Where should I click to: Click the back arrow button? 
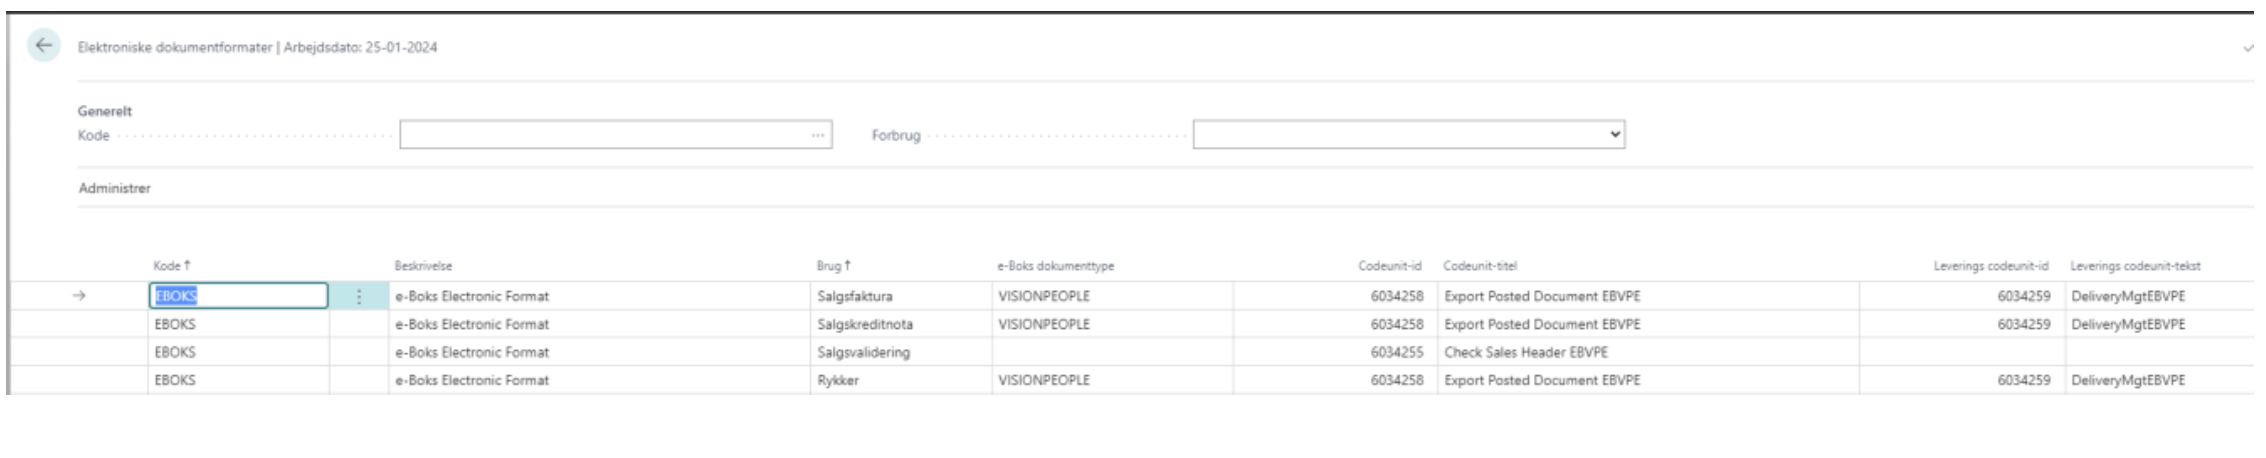pos(43,46)
